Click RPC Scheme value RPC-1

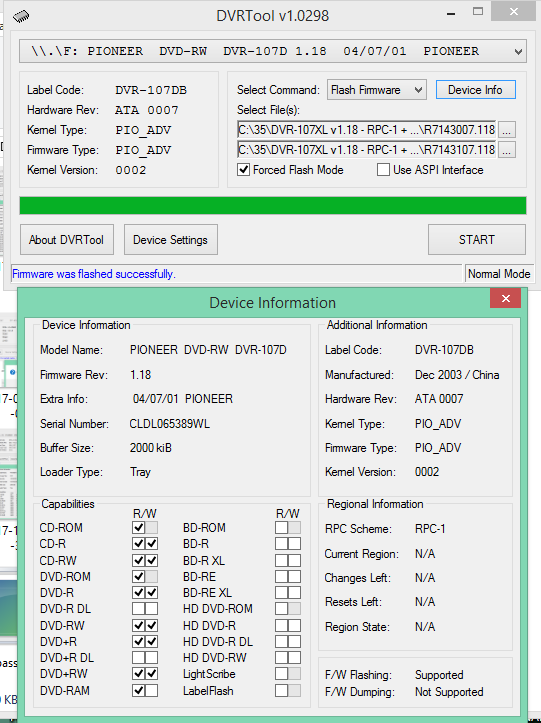click(x=430, y=529)
